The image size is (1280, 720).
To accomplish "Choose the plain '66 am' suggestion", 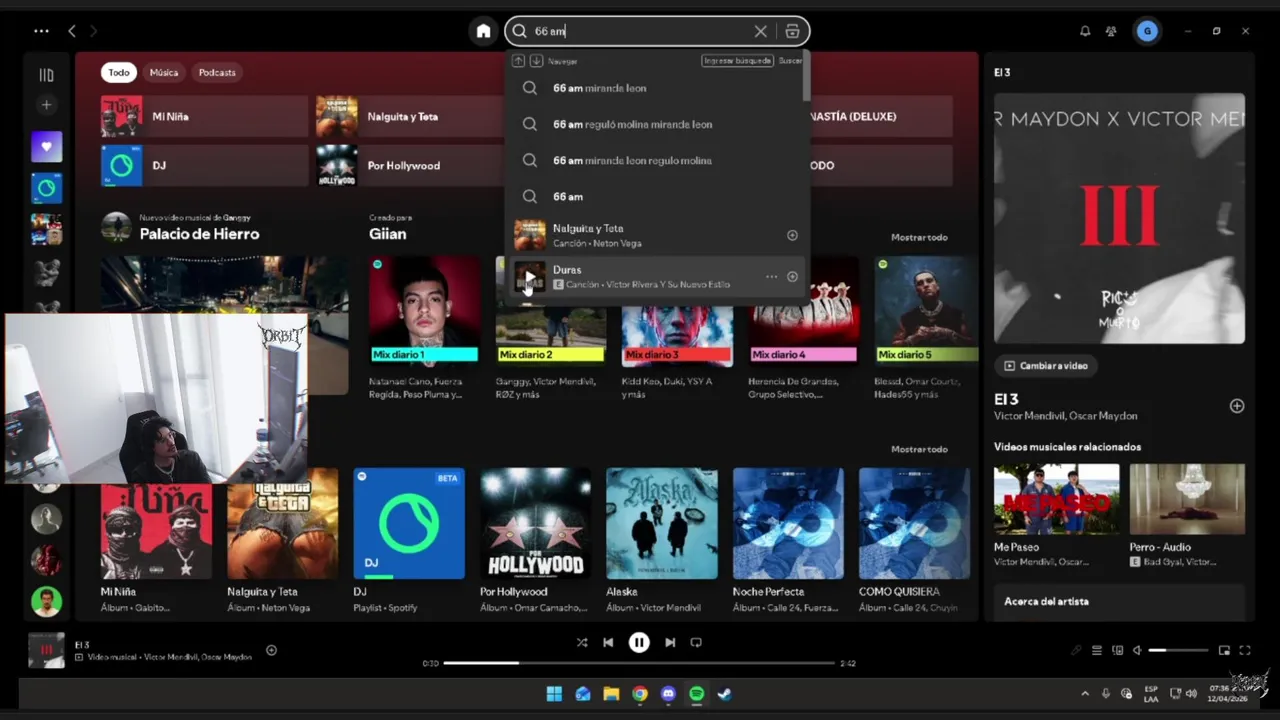I will click(656, 196).
